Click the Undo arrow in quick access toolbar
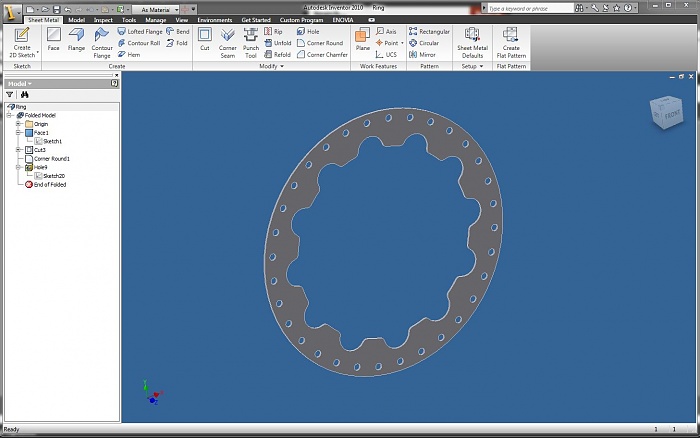 pos(68,9)
